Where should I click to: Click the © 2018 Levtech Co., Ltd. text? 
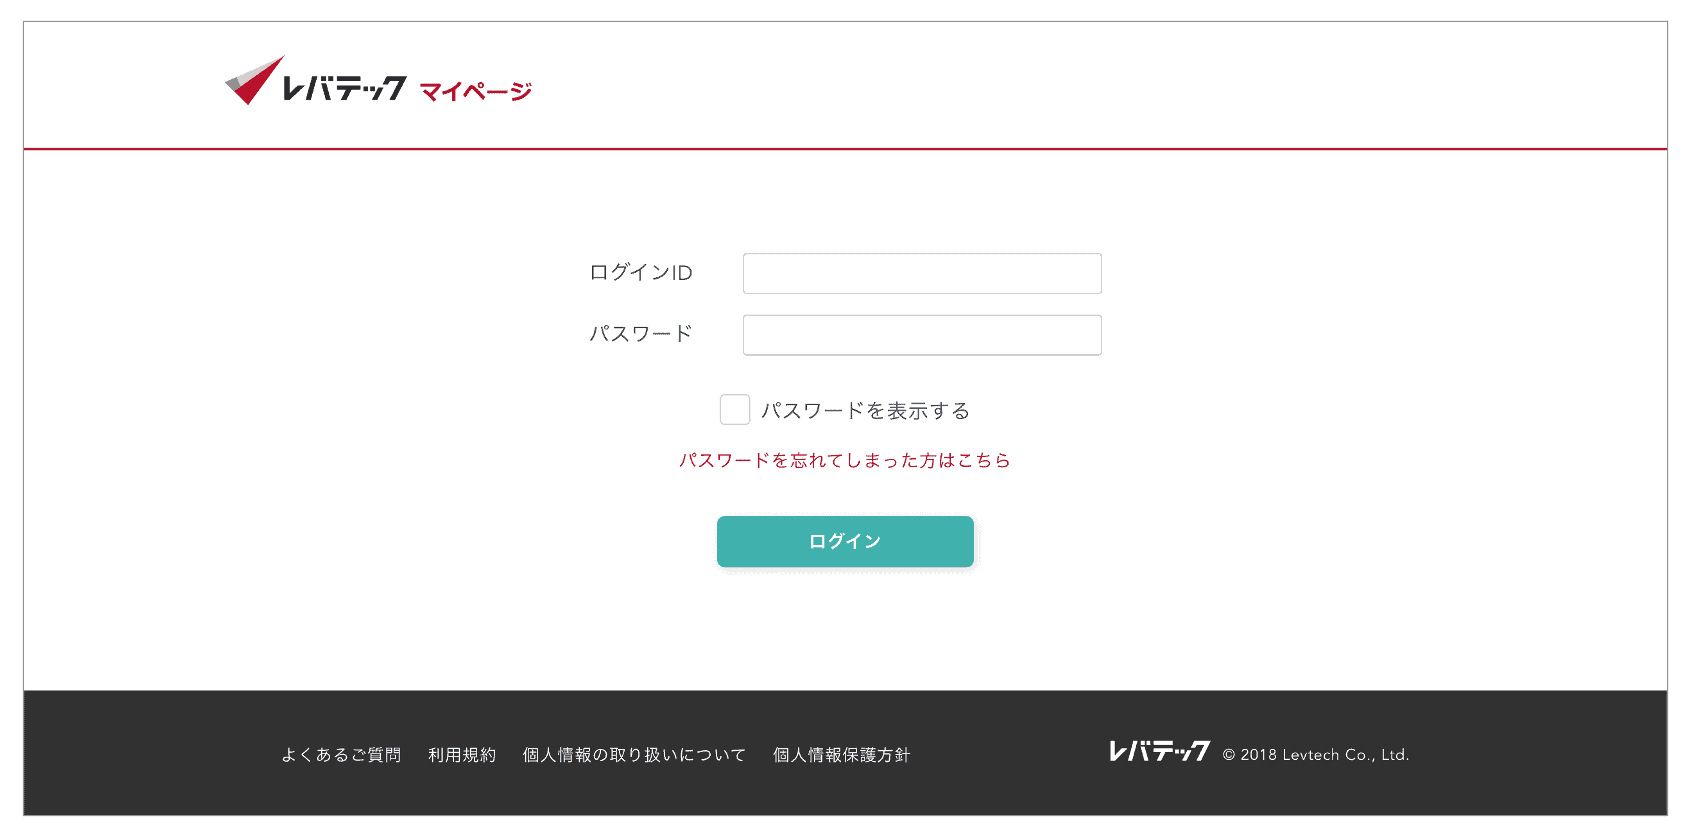click(1316, 755)
